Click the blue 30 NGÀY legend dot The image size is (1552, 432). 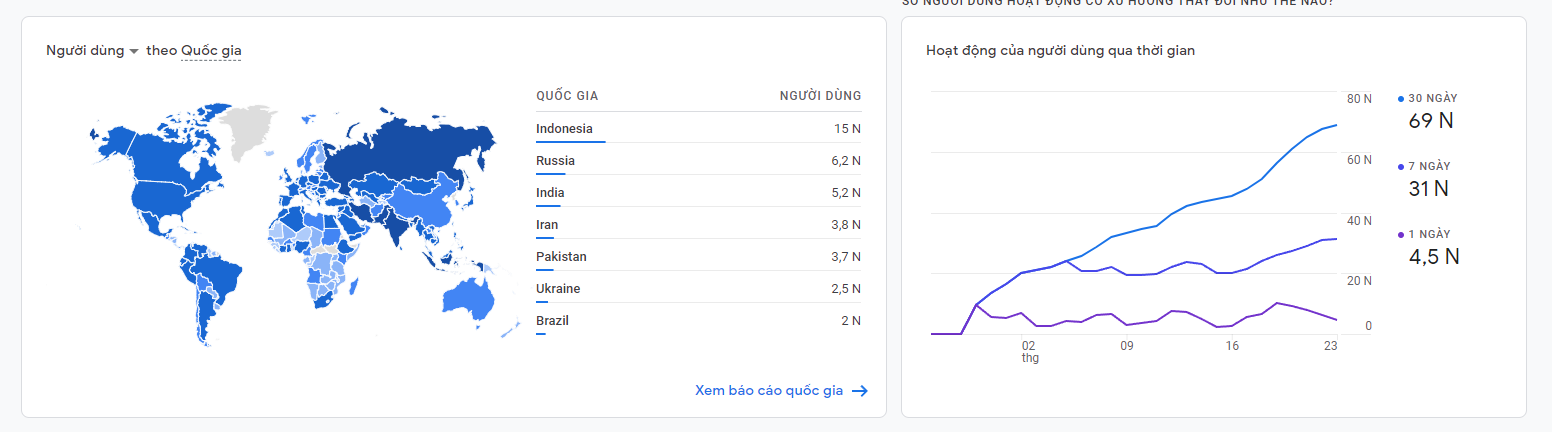(1401, 99)
